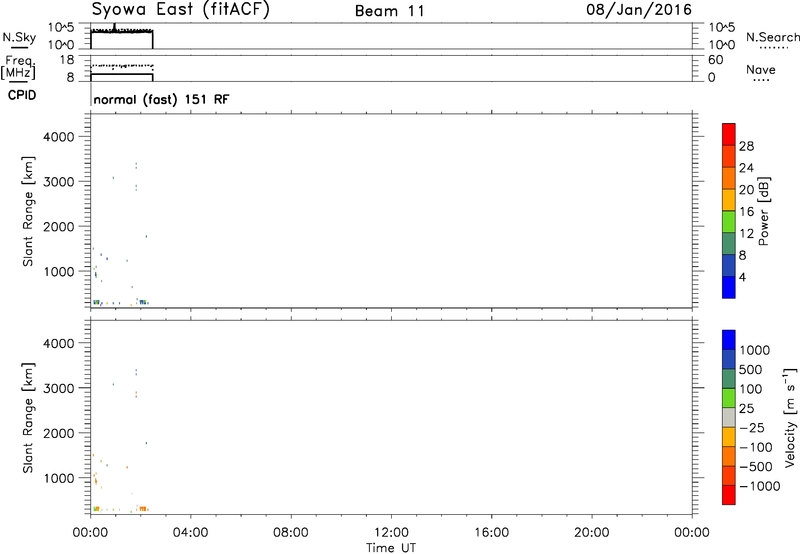Image resolution: width=800 pixels, height=554 pixels.
Task: Click the "N.Sky" legend label
Action: pos(19,37)
